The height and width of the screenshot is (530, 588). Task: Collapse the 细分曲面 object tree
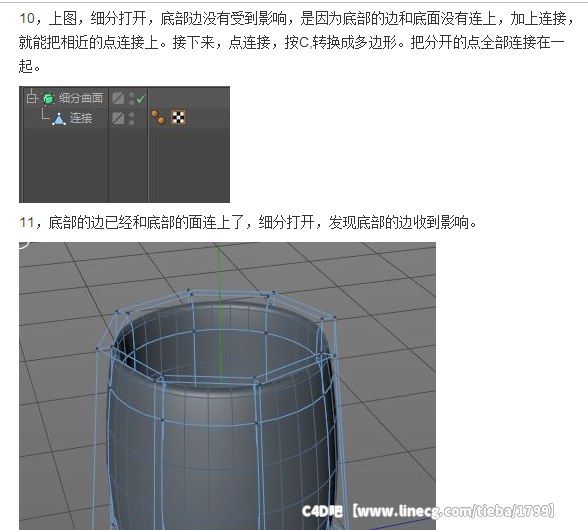pyautogui.click(x=32, y=98)
